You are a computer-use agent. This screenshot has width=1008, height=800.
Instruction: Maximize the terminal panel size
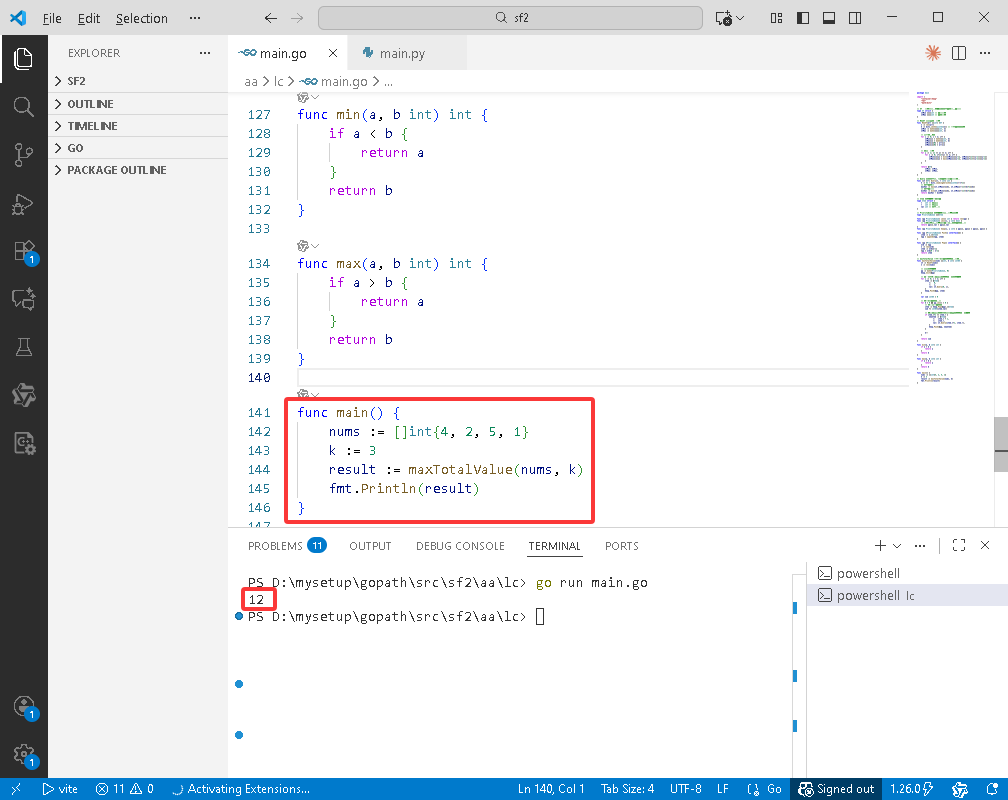point(958,545)
